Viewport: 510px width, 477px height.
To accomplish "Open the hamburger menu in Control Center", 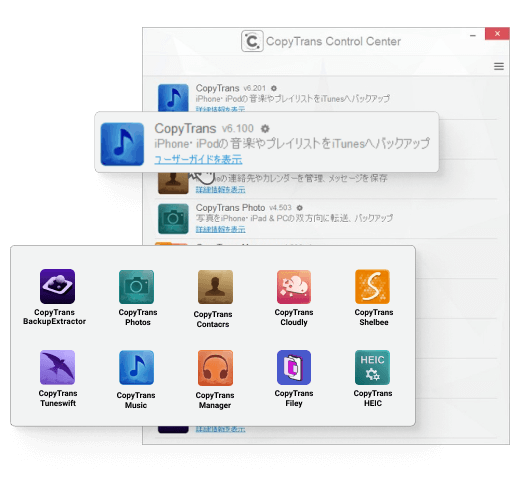I will (x=499, y=66).
